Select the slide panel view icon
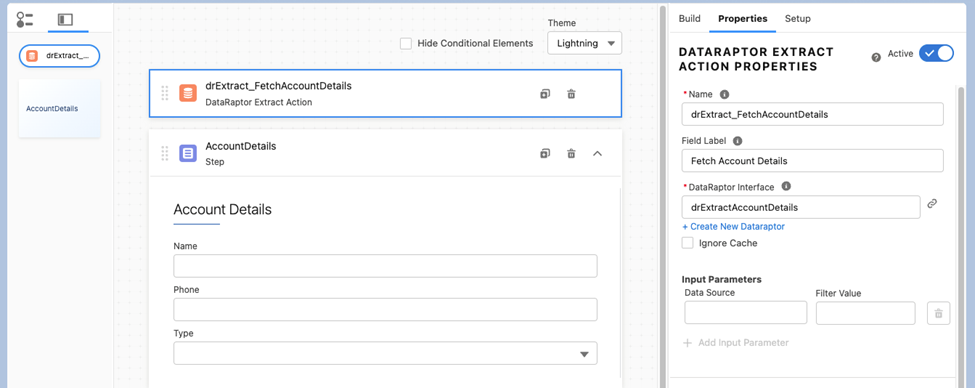Viewport: 975px width, 388px height. (x=65, y=19)
